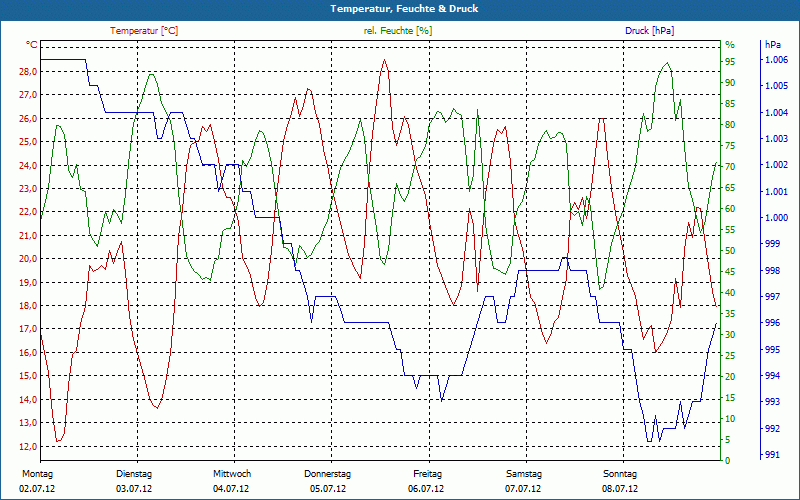Select the '15,0' temperature axis value

pos(28,376)
